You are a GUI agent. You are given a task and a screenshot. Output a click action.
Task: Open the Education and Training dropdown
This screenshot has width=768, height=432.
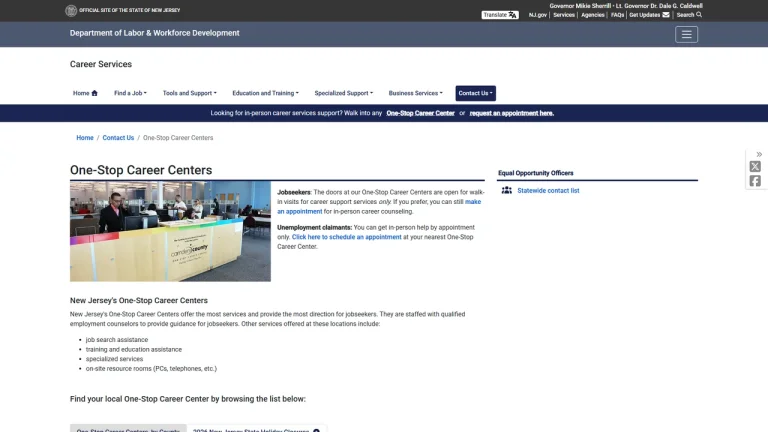coord(265,93)
